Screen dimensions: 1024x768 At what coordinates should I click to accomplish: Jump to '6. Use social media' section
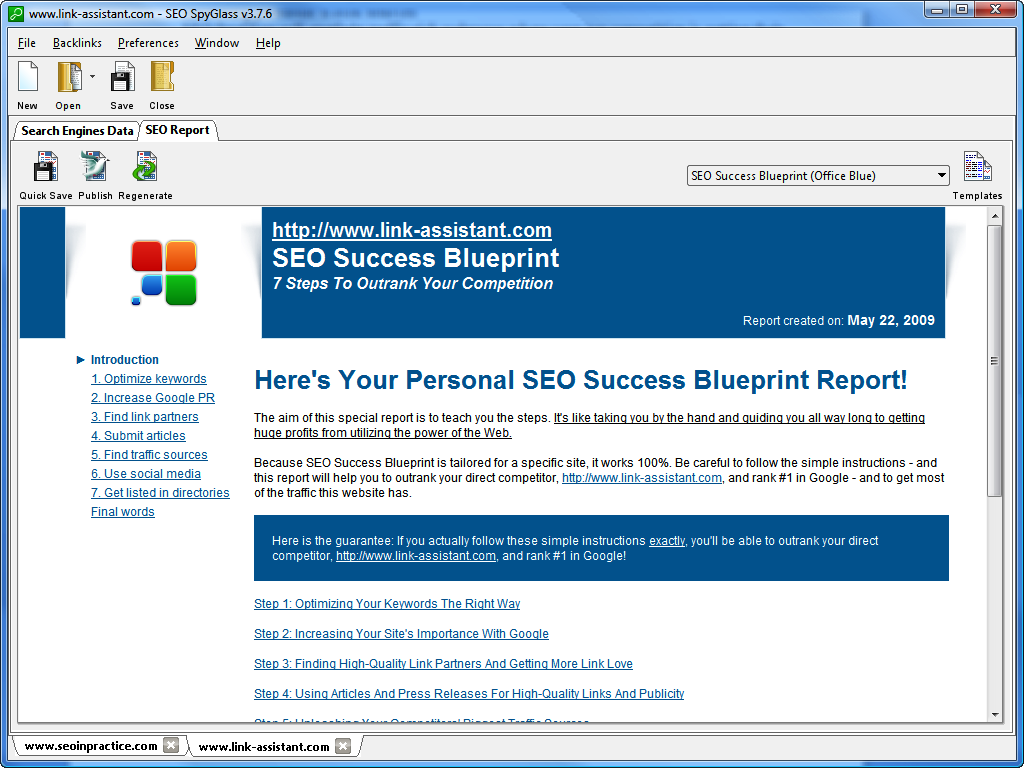(146, 473)
